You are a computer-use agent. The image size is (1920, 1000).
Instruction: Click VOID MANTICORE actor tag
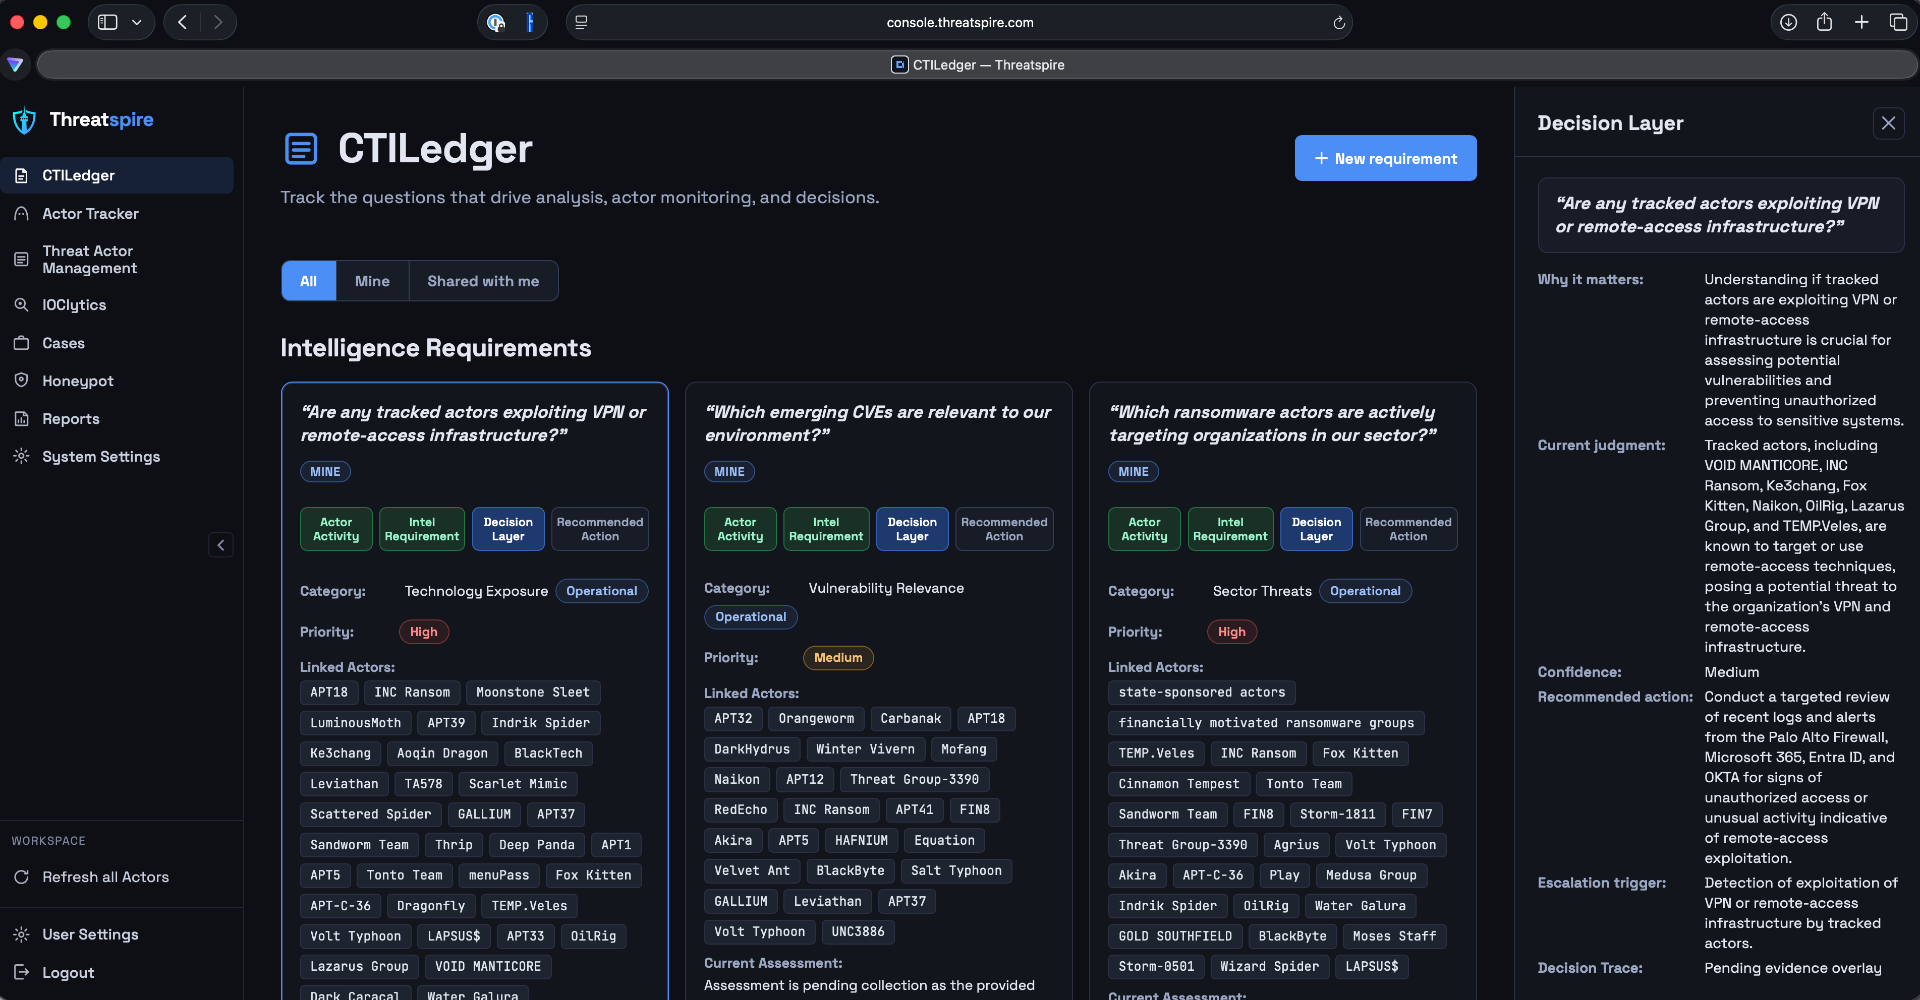coord(488,967)
